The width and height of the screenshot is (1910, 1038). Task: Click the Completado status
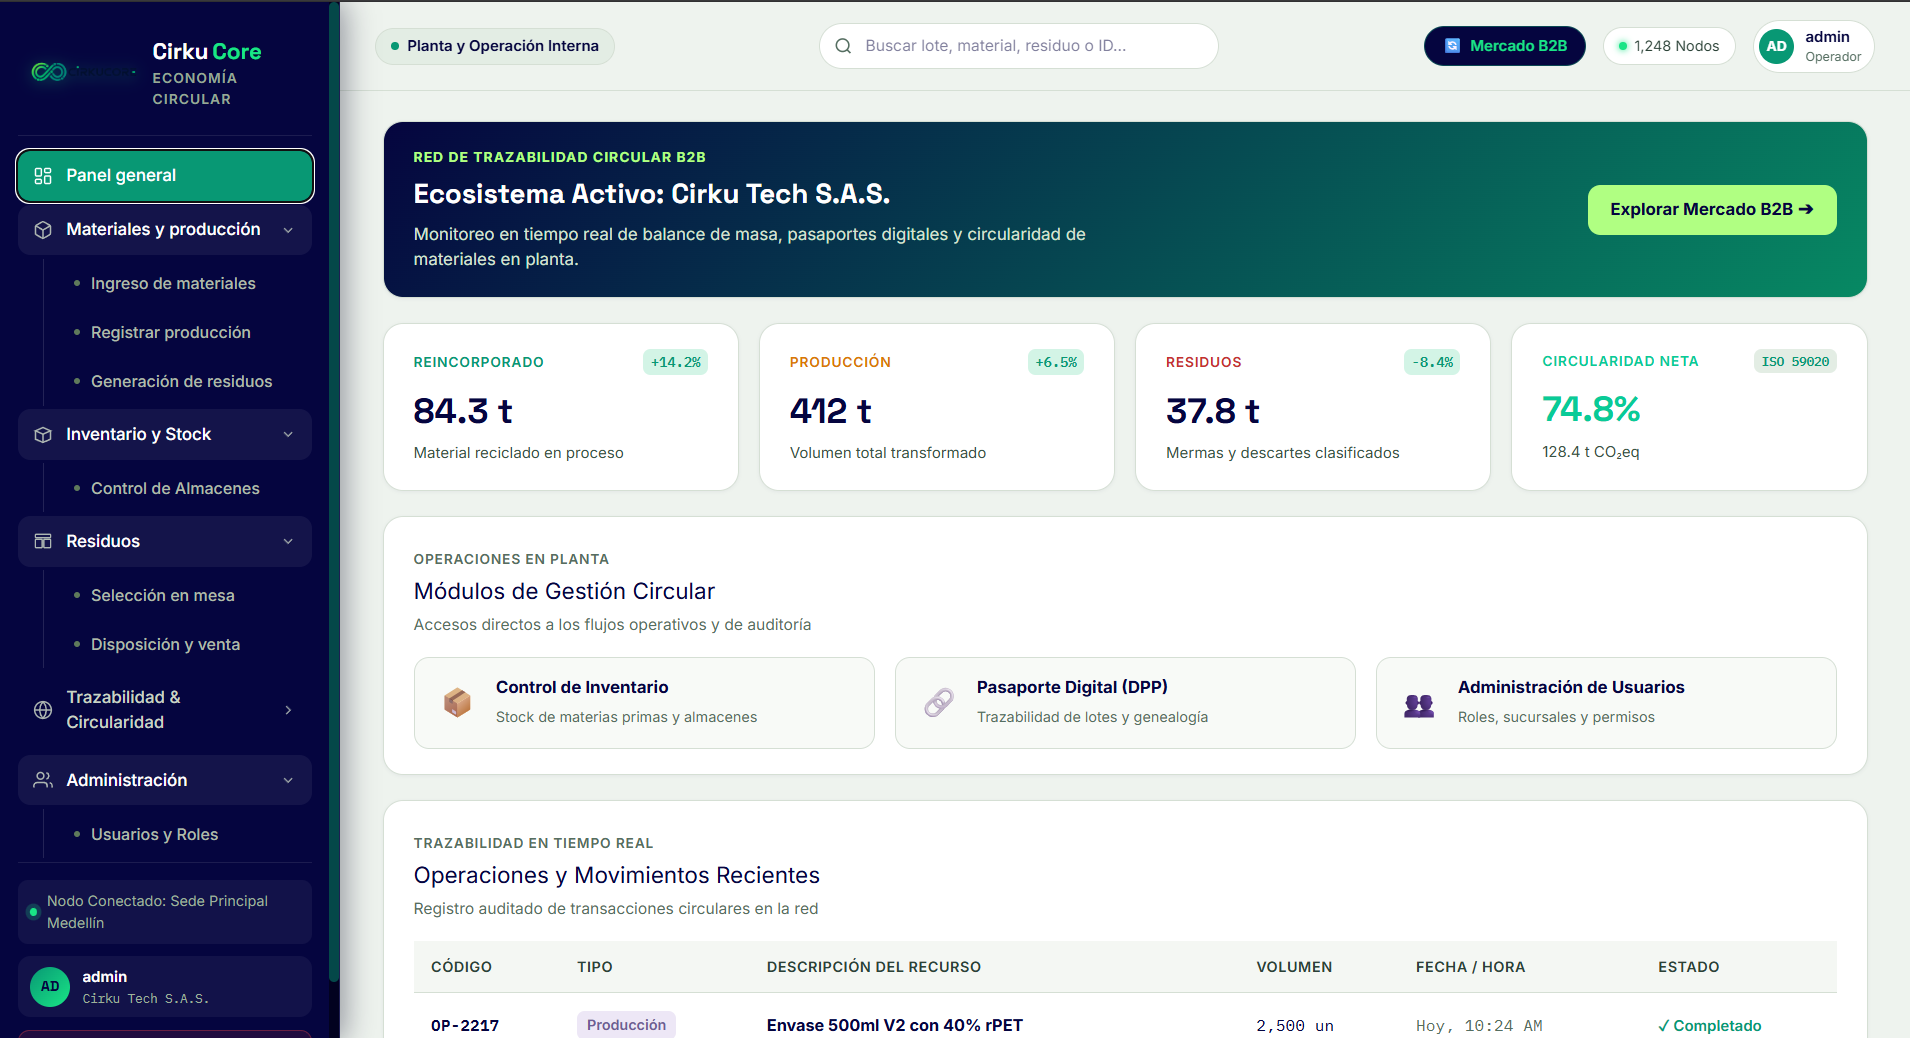[1710, 1026]
